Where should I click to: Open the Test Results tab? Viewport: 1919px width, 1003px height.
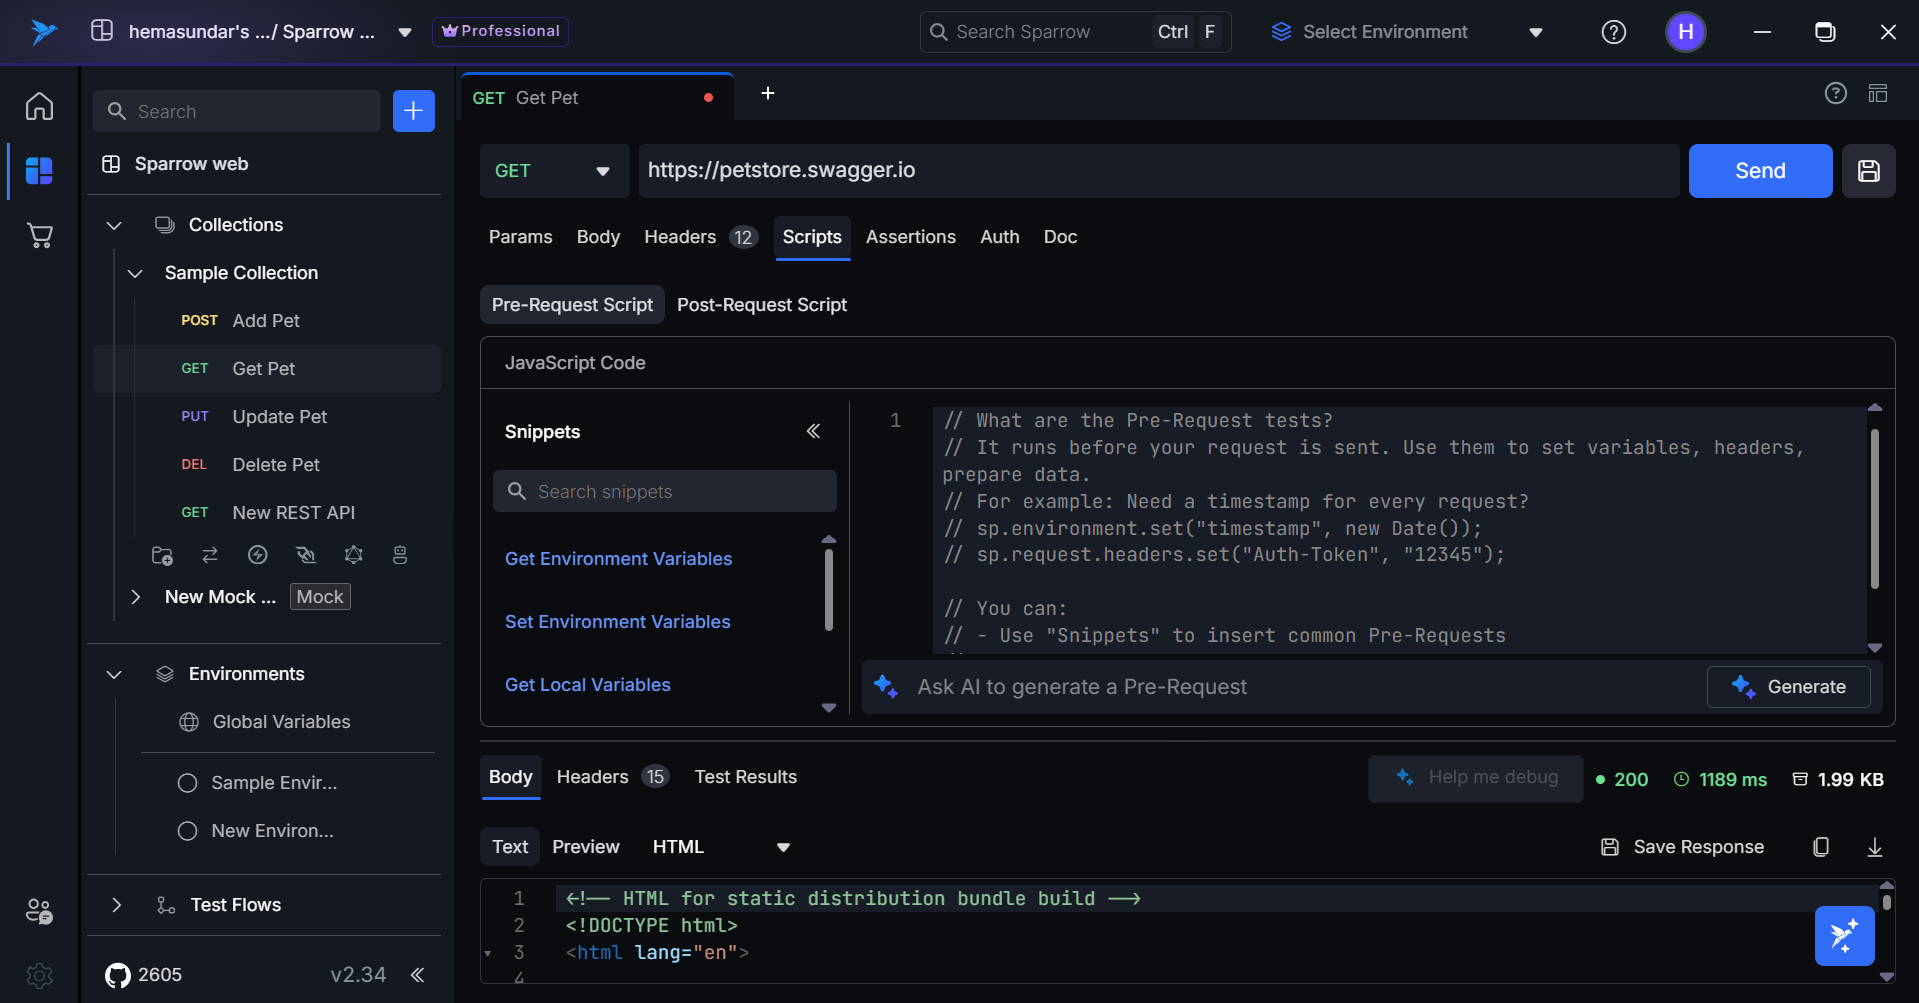(x=745, y=777)
